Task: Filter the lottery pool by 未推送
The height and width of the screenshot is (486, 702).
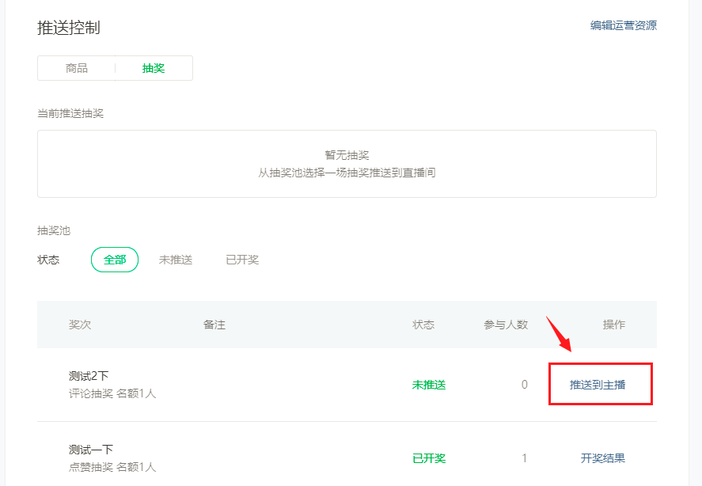Action: (x=175, y=260)
